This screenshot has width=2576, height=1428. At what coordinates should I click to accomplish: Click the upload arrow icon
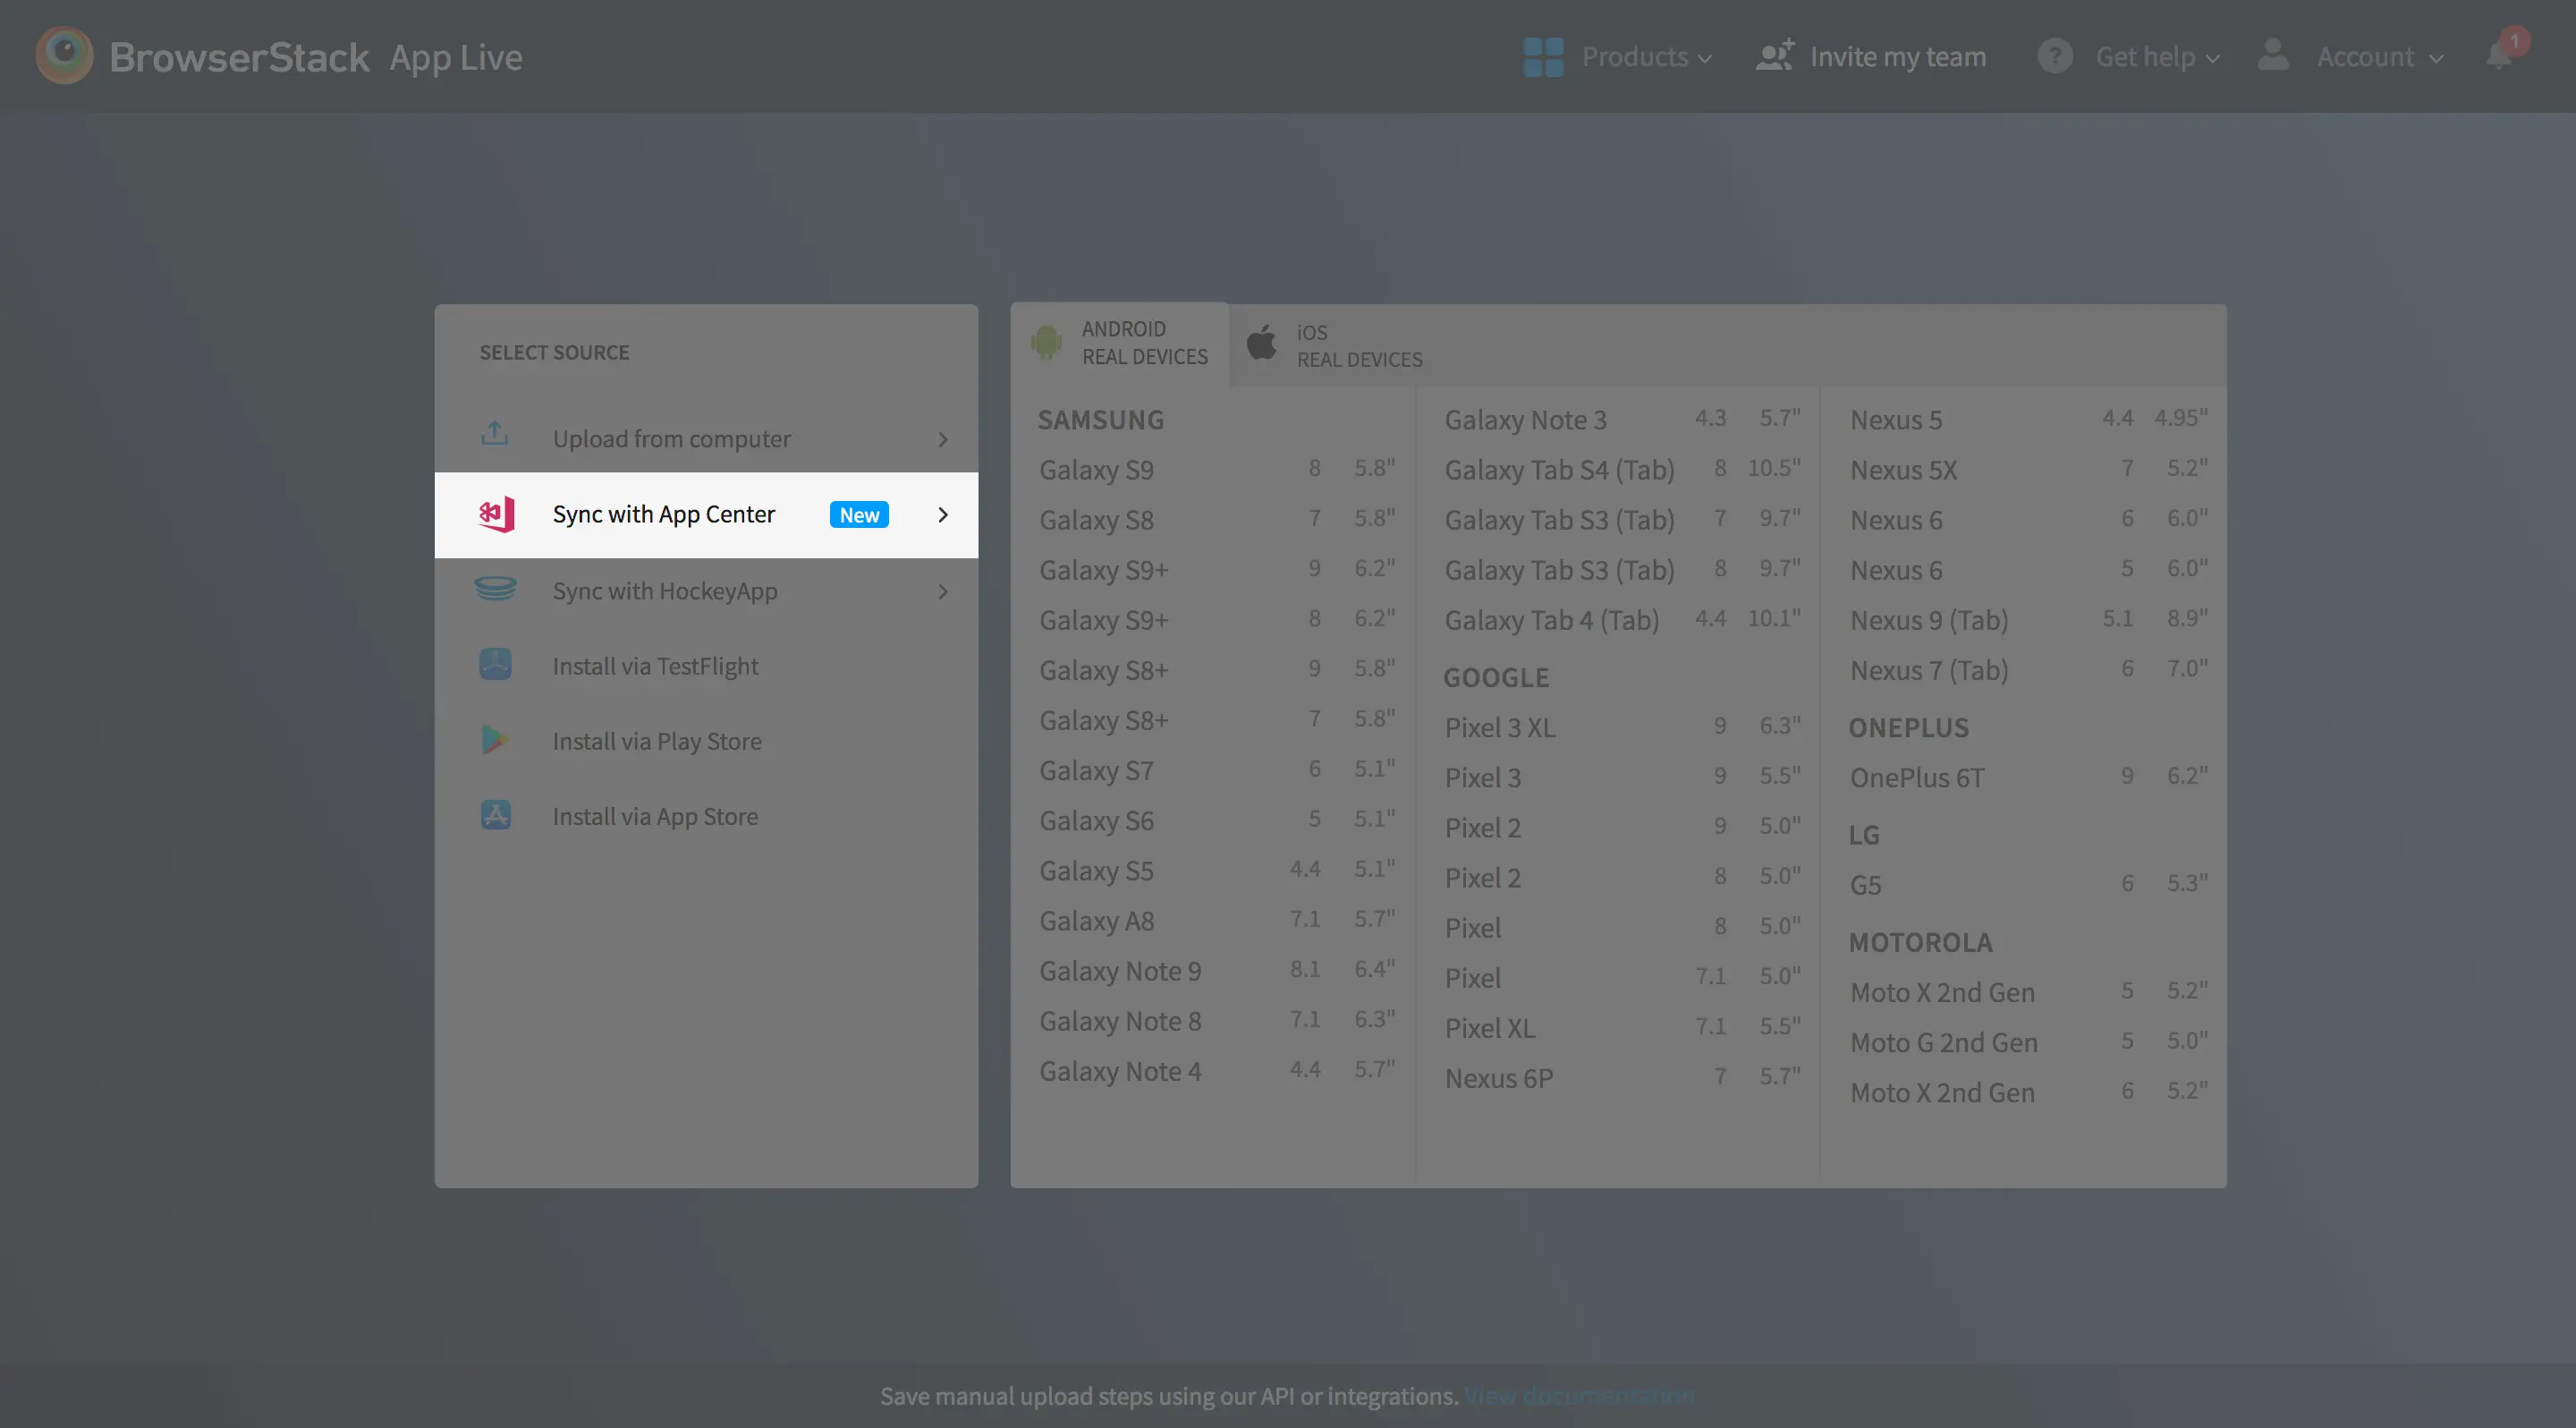495,435
